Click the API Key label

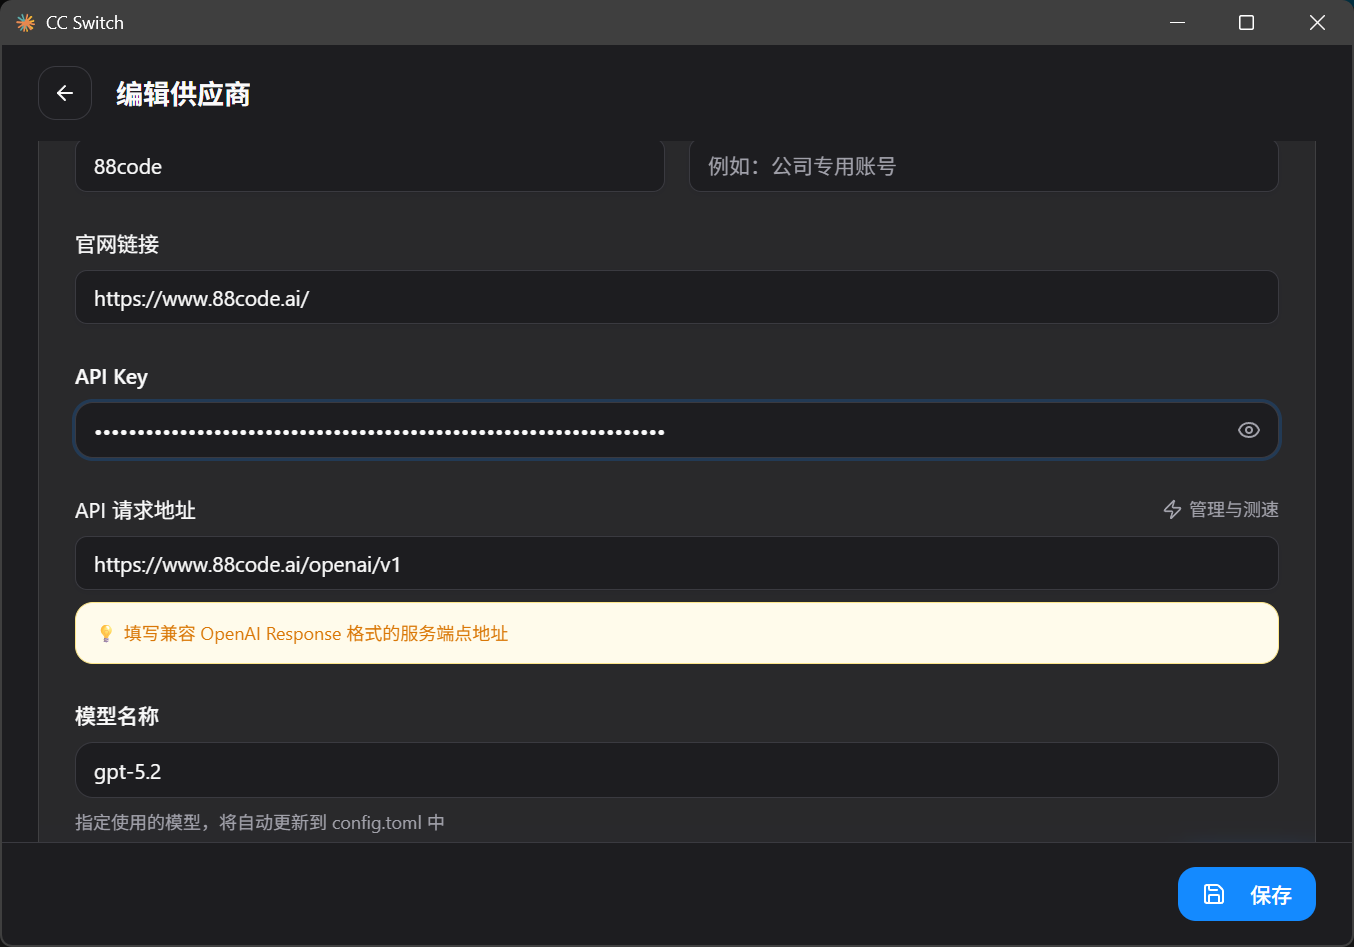tap(111, 377)
